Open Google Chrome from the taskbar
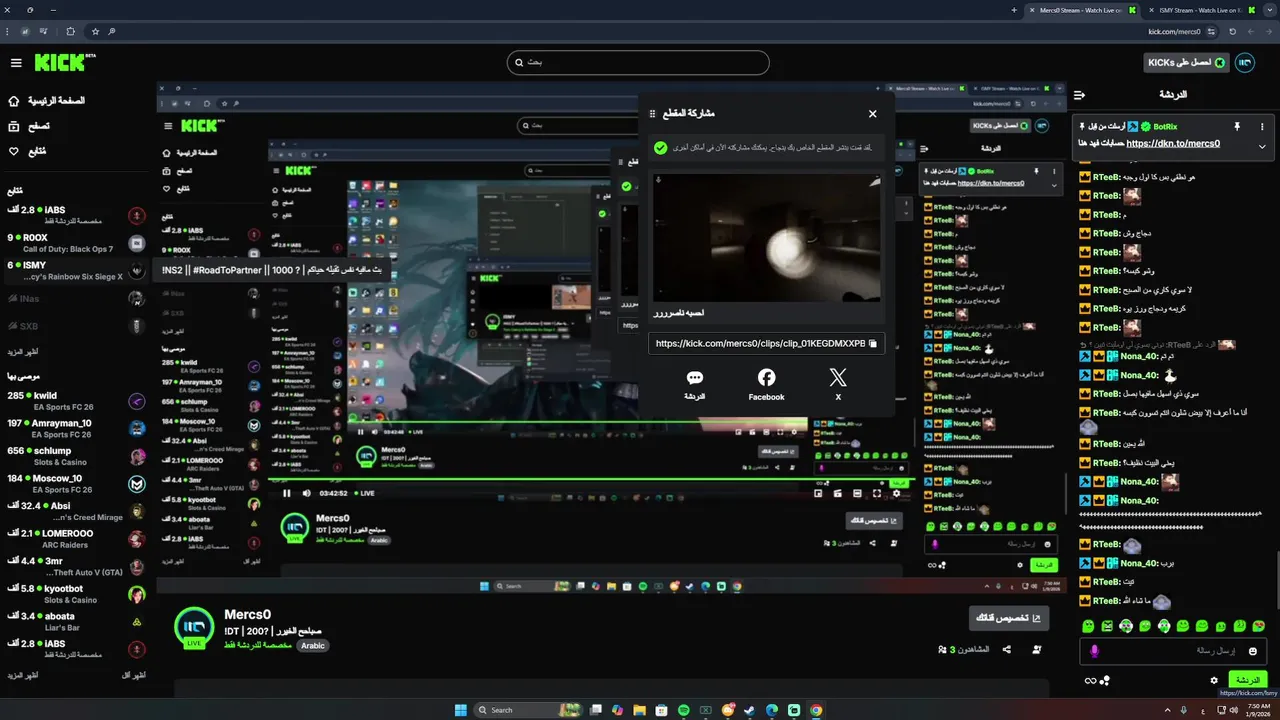The image size is (1280, 720). tap(816, 710)
